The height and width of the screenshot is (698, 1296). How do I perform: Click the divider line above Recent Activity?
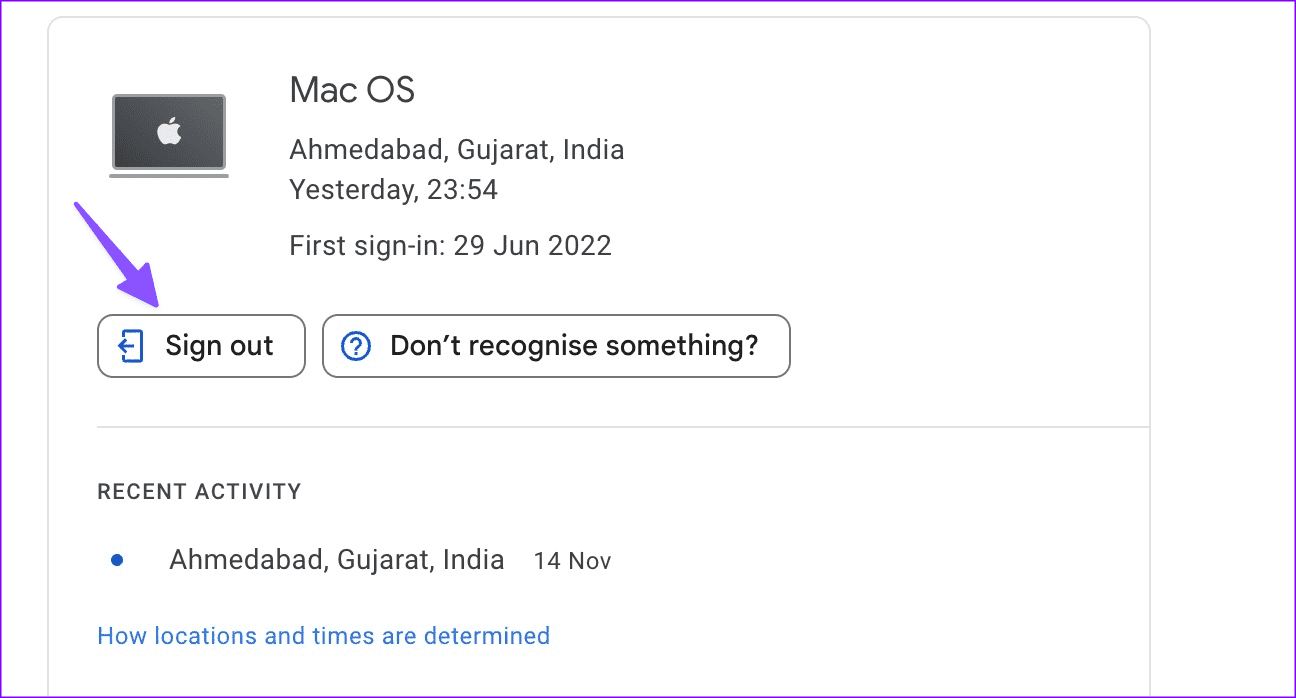pyautogui.click(x=623, y=428)
